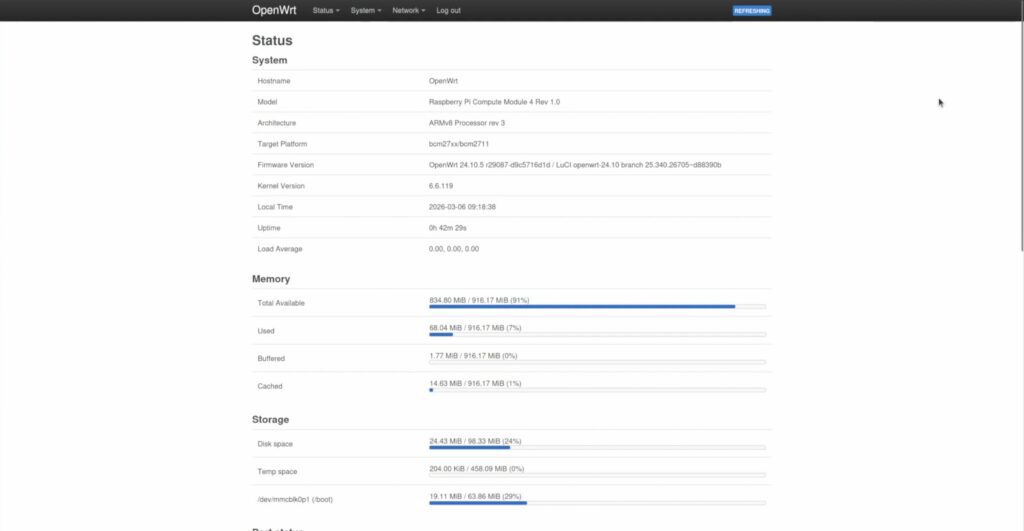Image resolution: width=1024 pixels, height=531 pixels.
Task: Open the System dropdown menu
Action: tap(366, 10)
